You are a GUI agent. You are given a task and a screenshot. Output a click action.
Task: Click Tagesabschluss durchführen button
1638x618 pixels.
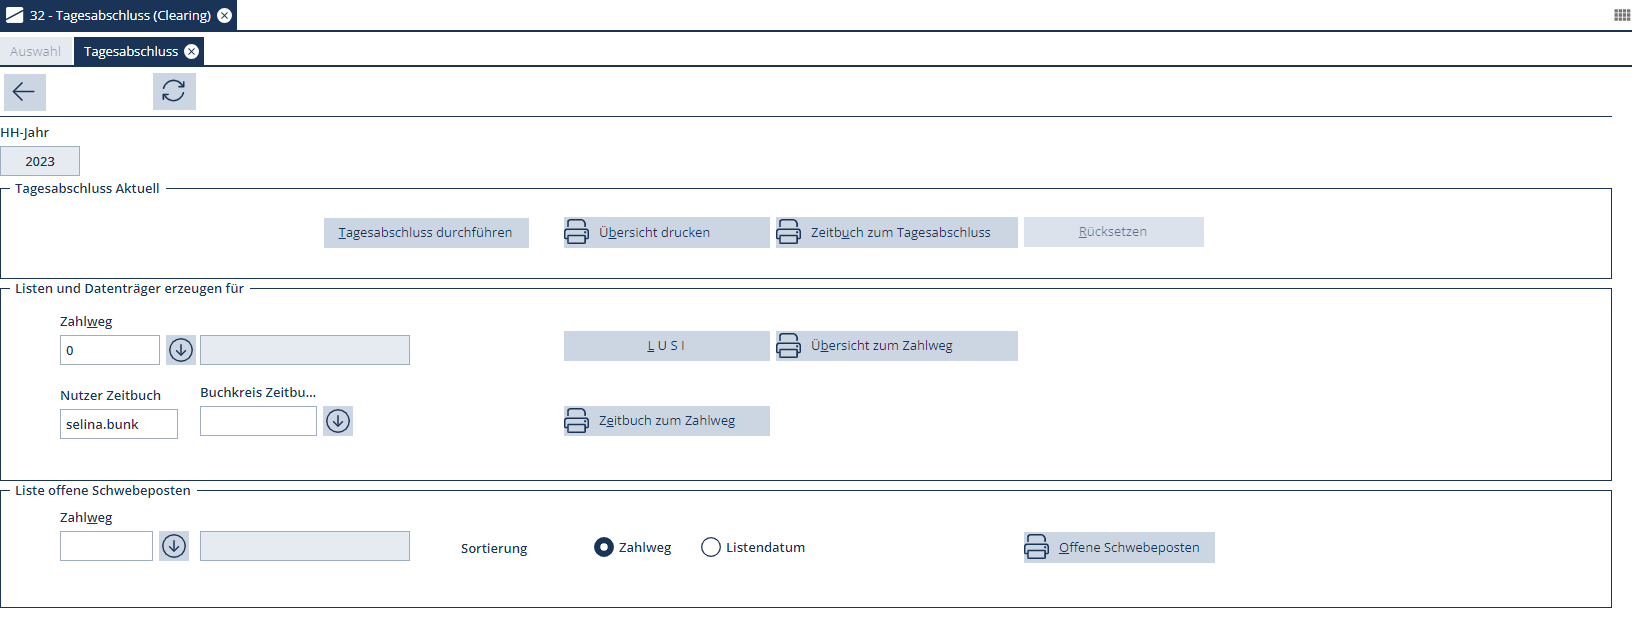(x=426, y=233)
